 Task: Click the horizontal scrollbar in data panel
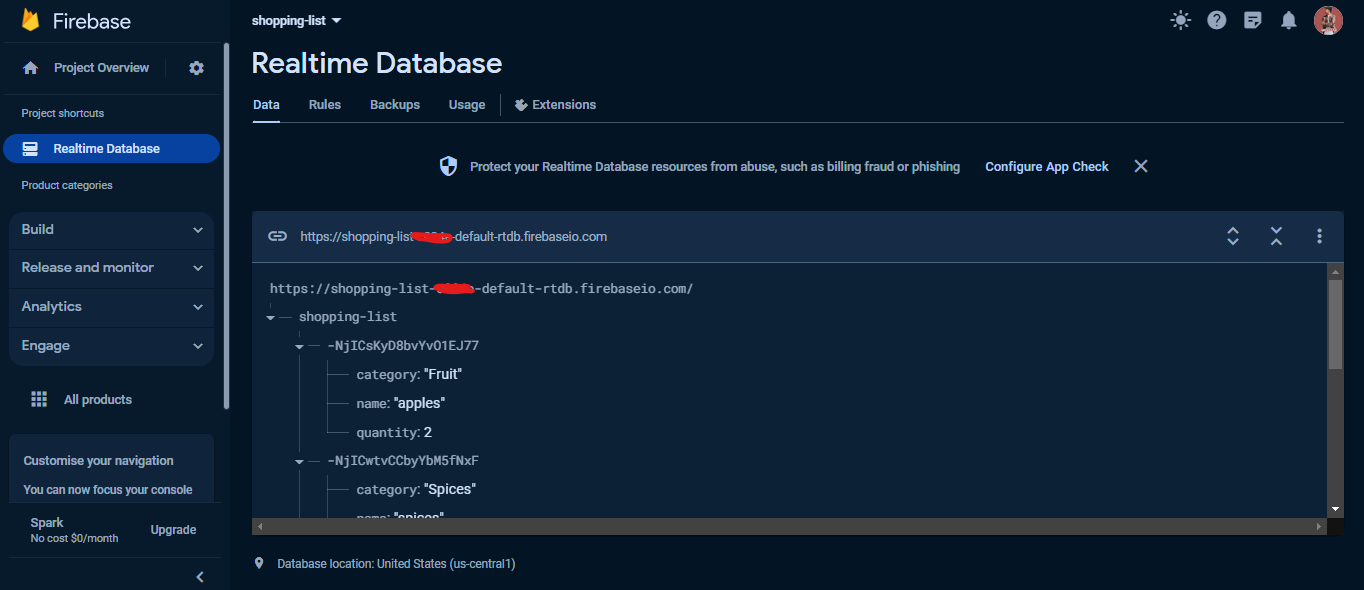tap(790, 526)
